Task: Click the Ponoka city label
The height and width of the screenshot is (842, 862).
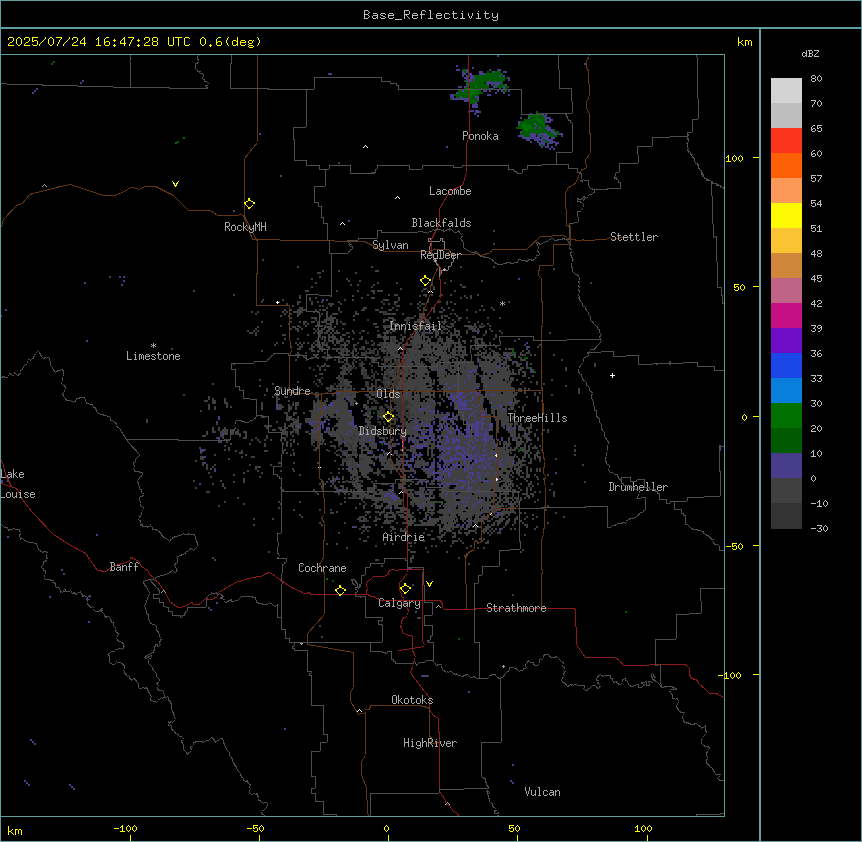Action: pos(480,136)
